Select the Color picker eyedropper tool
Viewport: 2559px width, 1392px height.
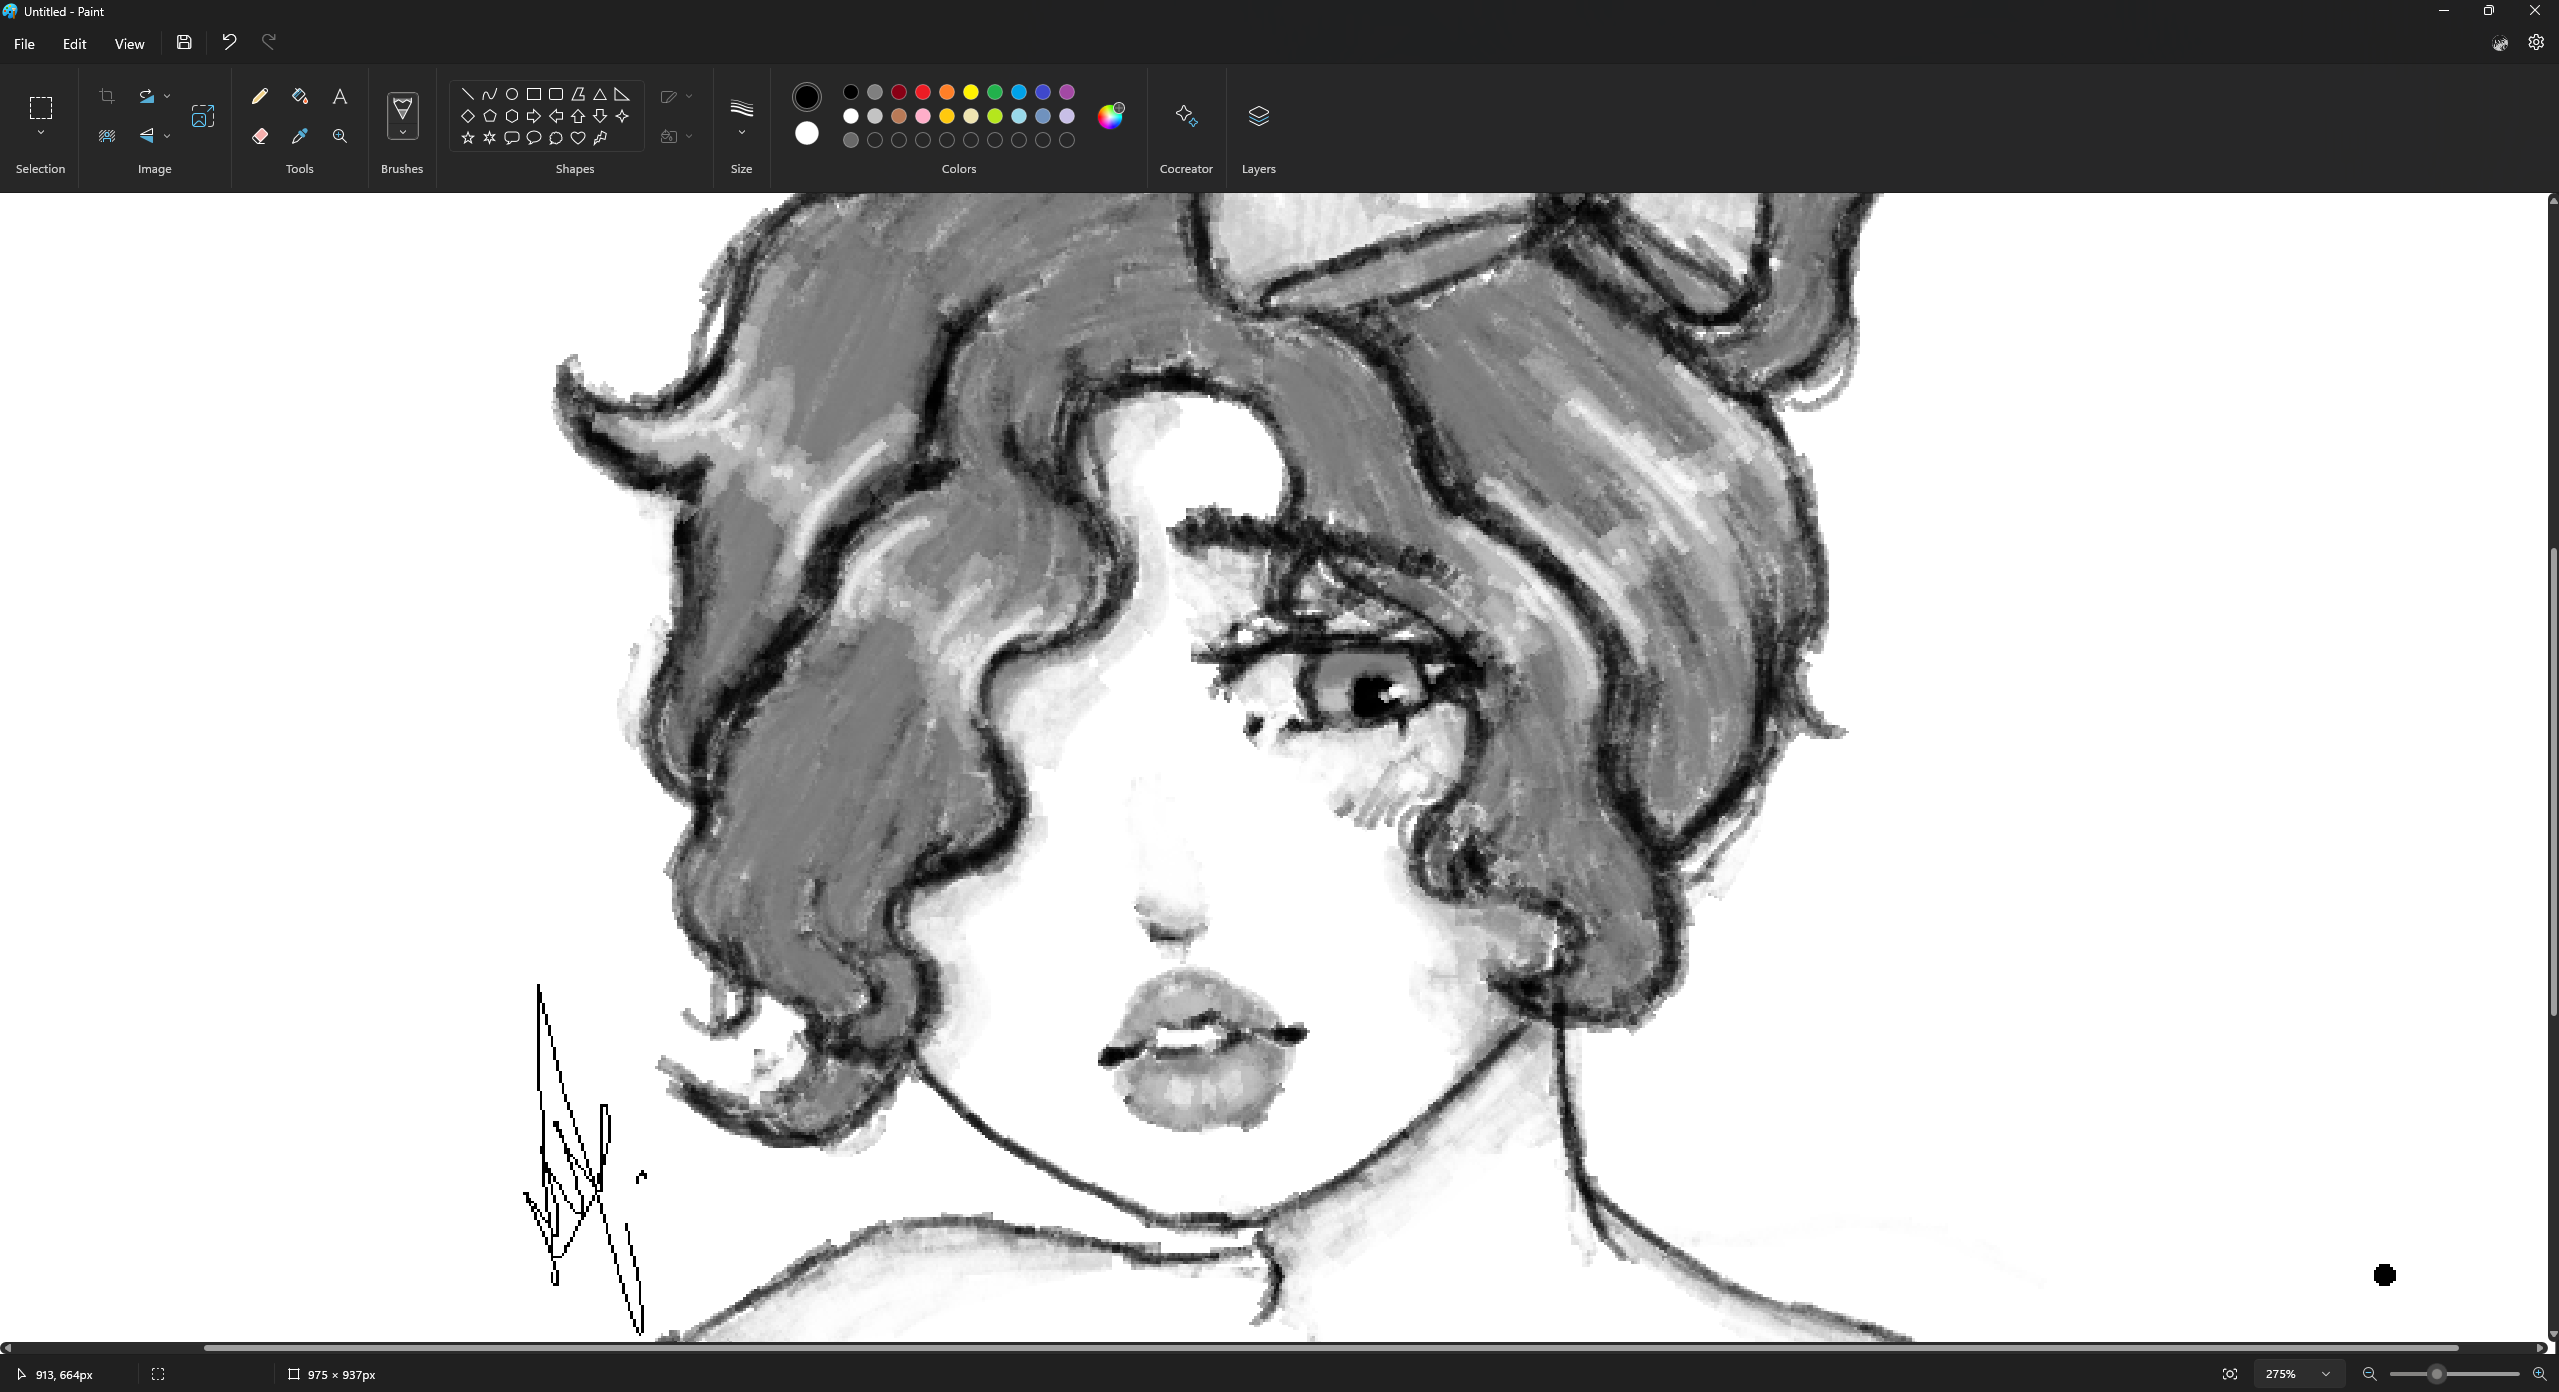pyautogui.click(x=299, y=136)
